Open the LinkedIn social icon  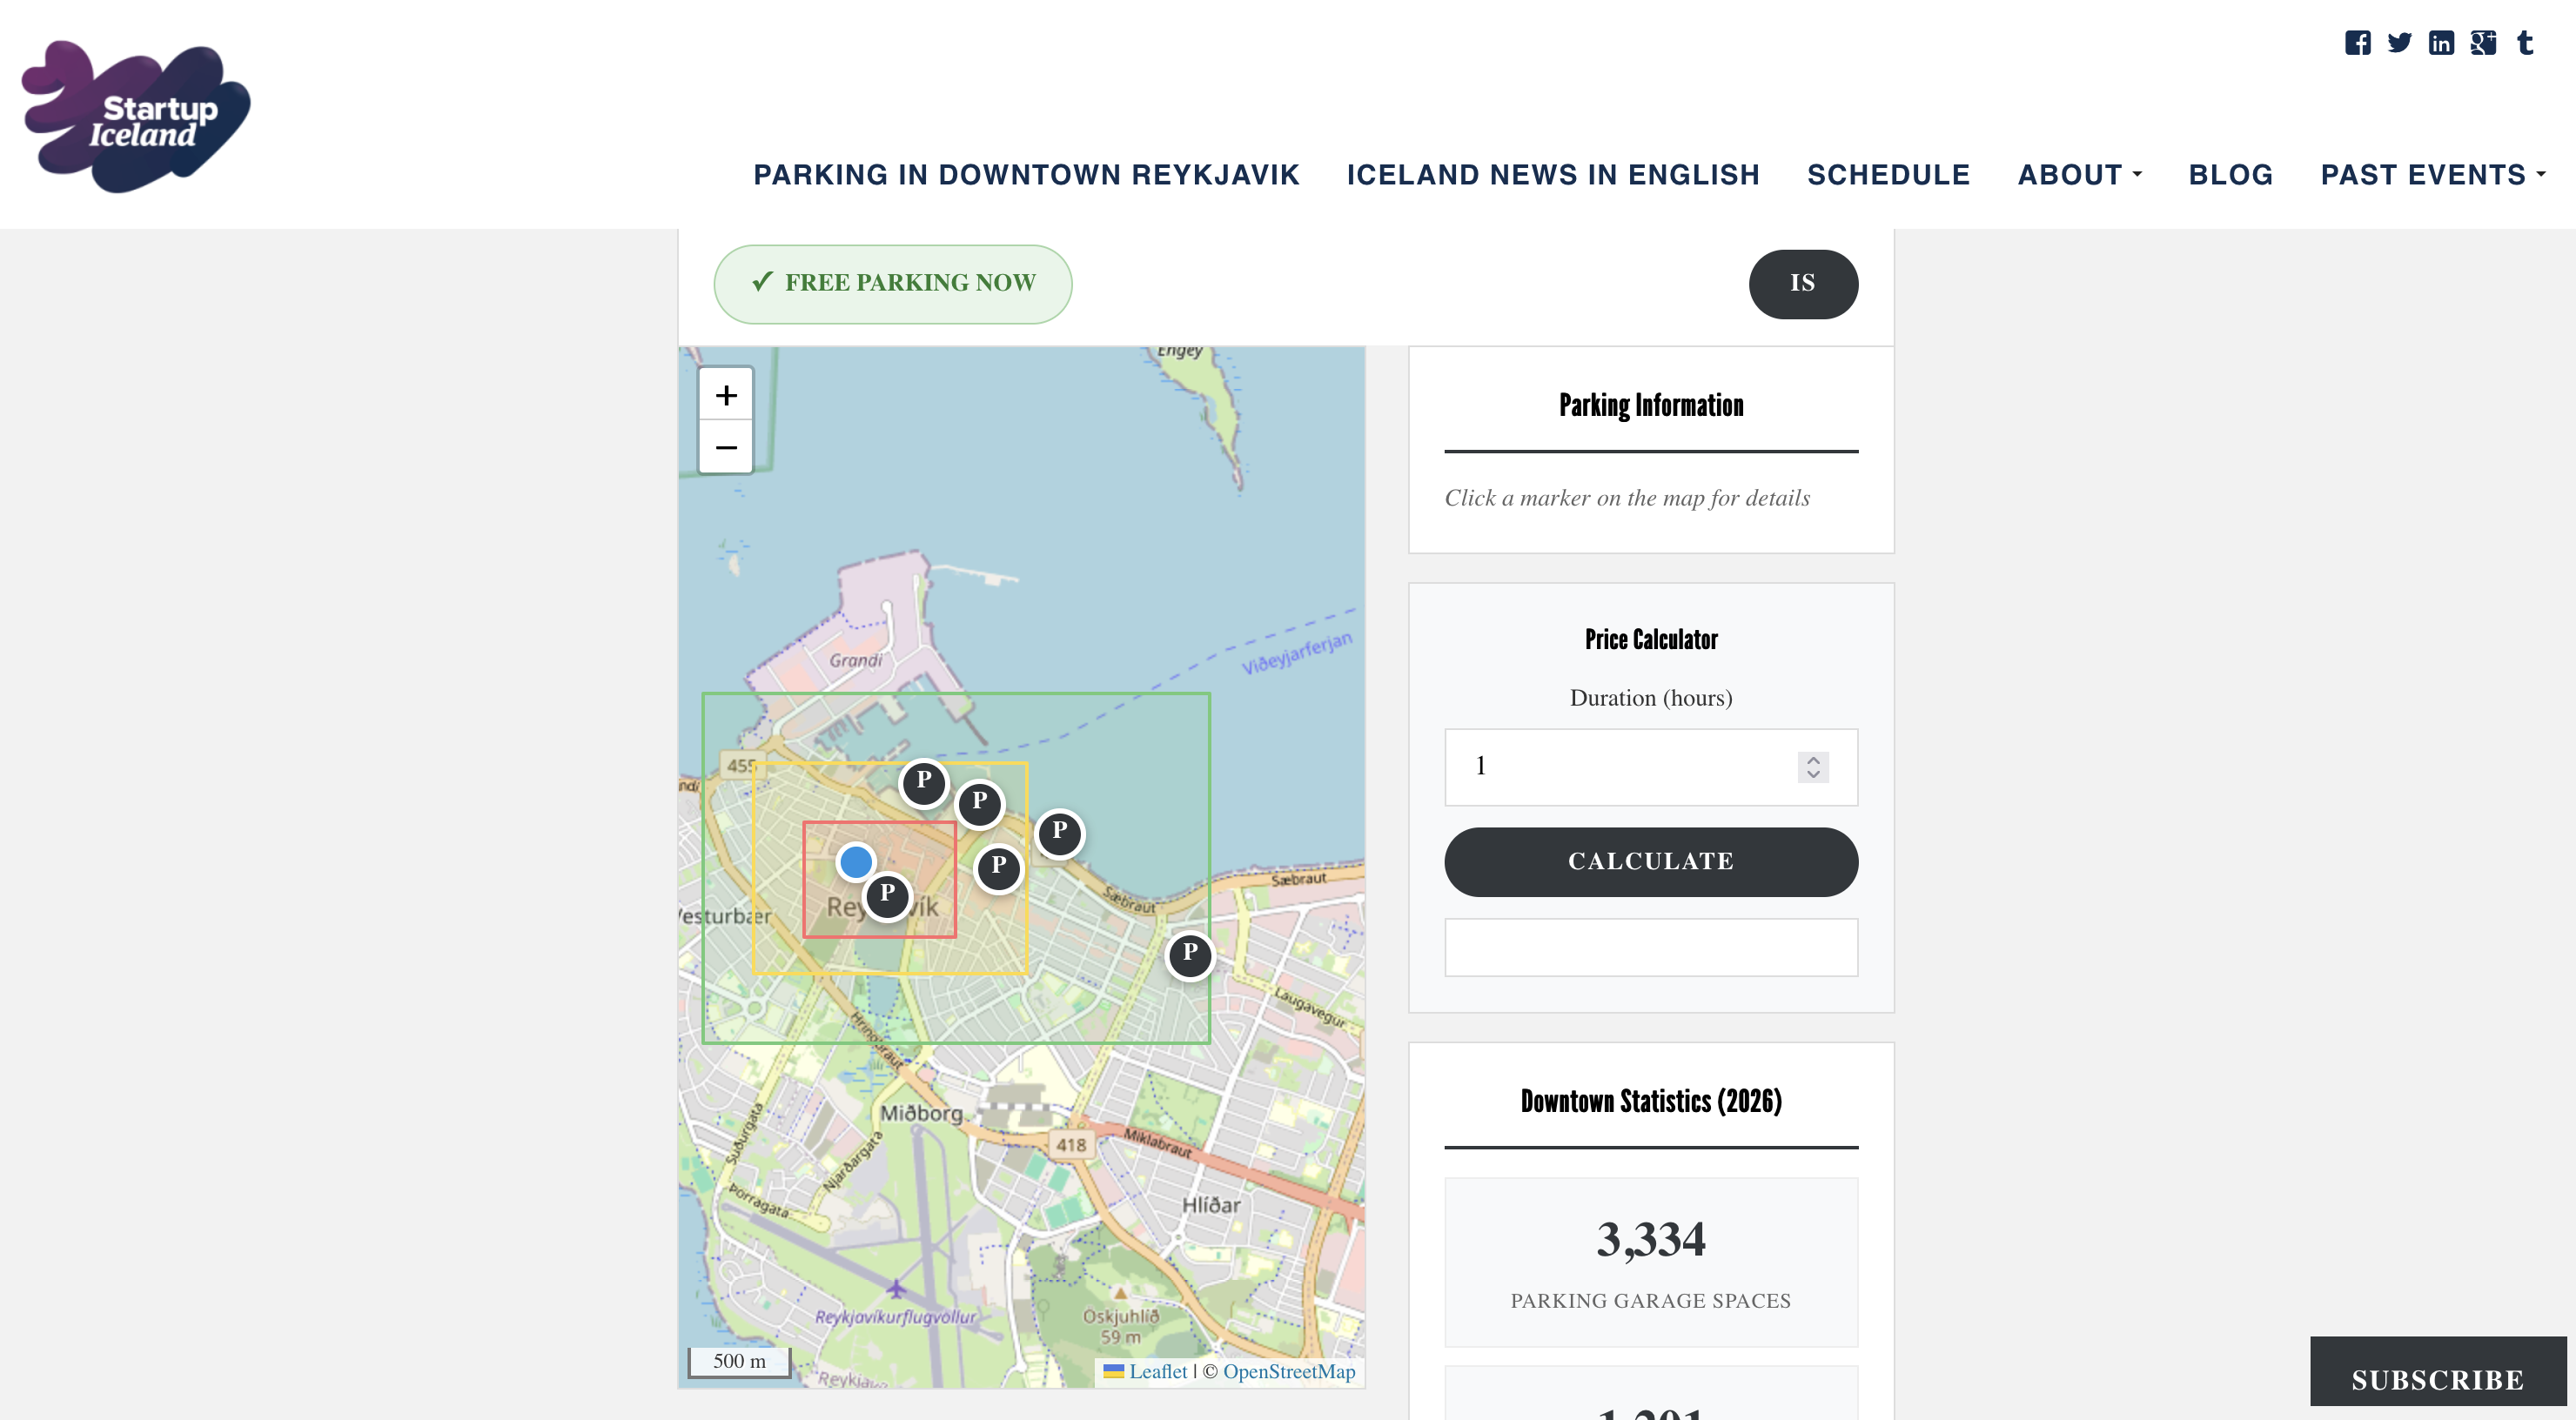2441,43
